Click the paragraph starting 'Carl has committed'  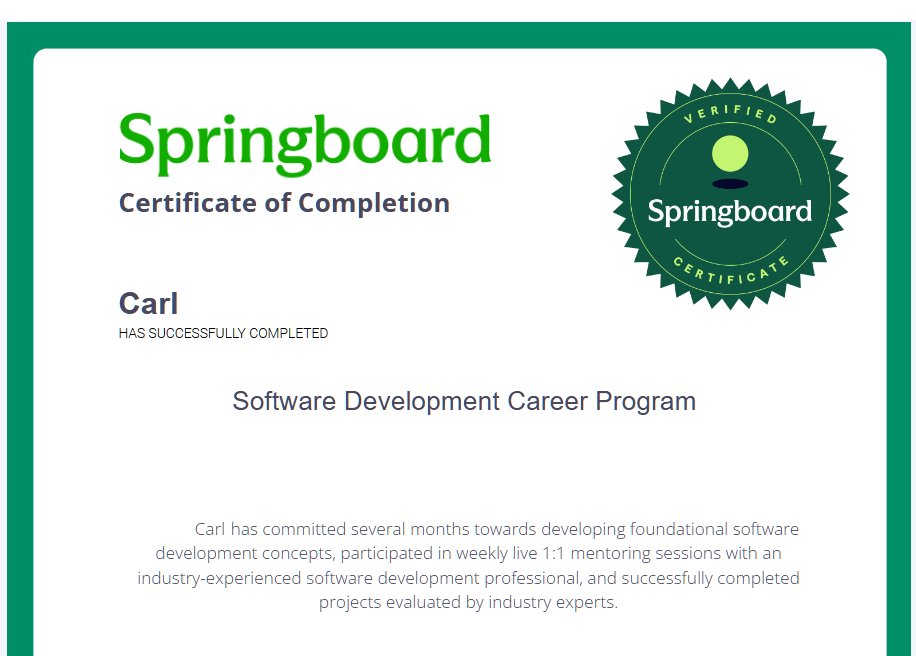point(468,565)
